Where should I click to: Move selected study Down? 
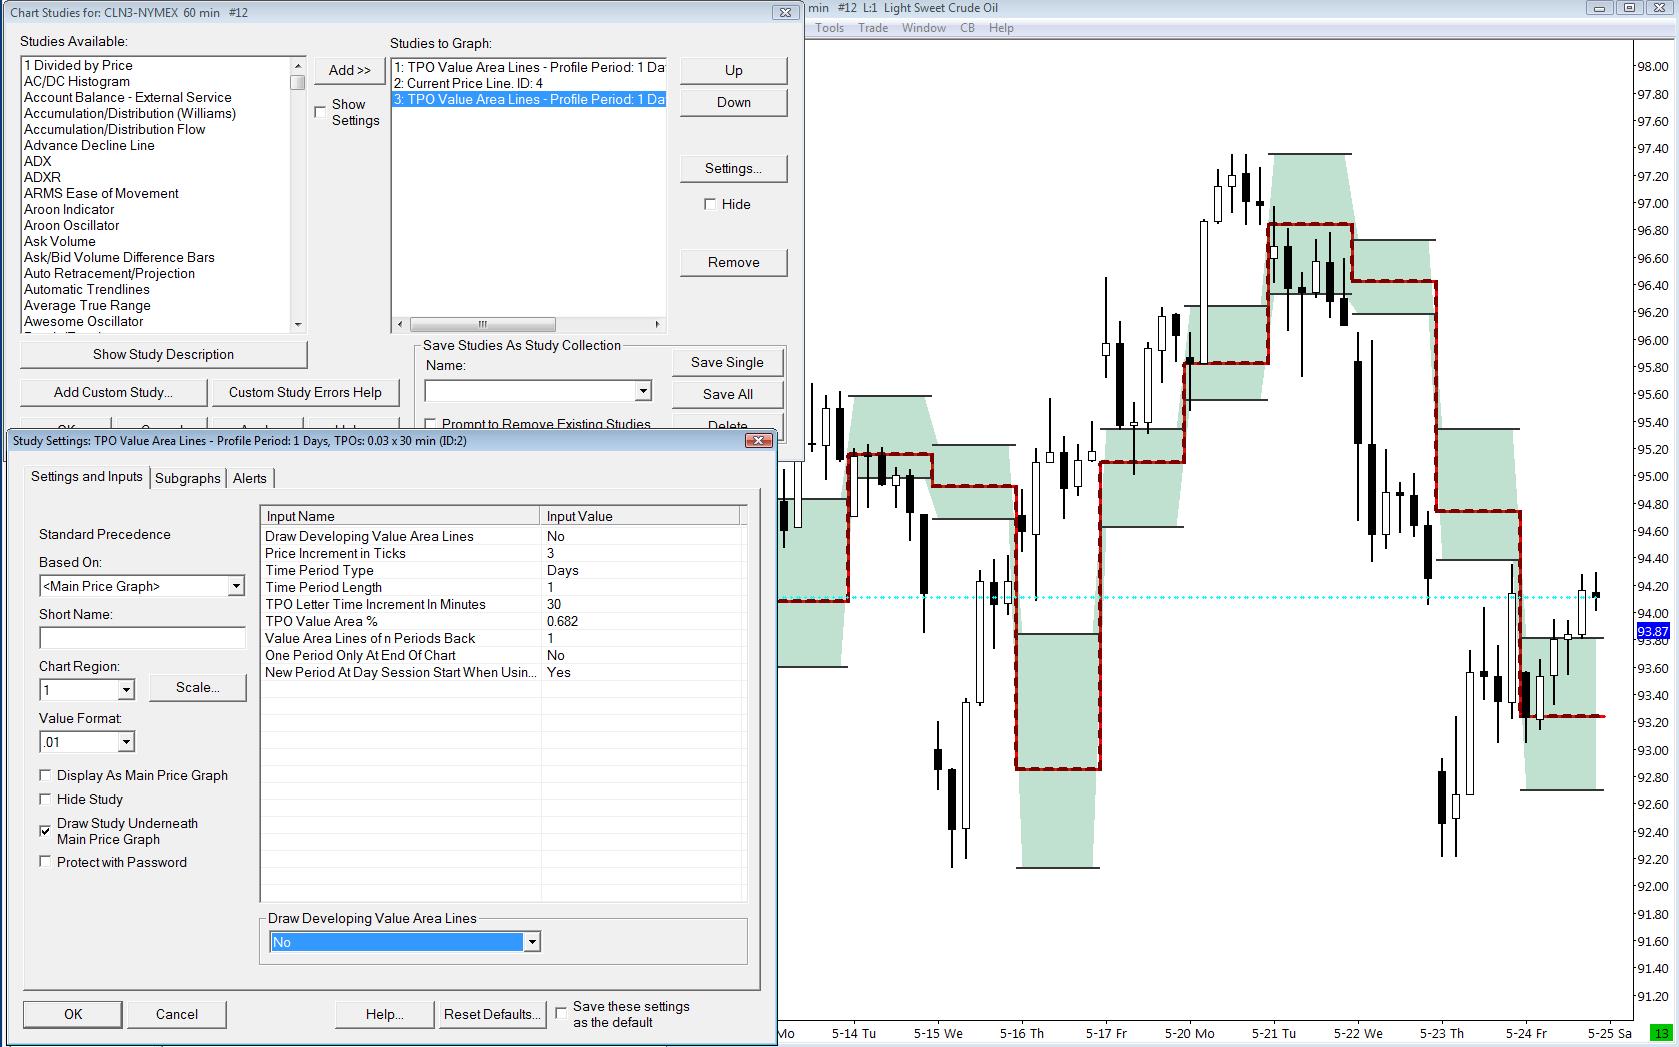click(733, 102)
